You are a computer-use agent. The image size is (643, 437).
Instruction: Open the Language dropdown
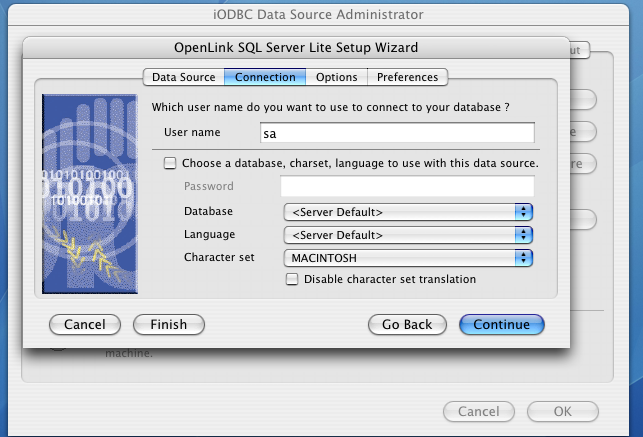[408, 235]
